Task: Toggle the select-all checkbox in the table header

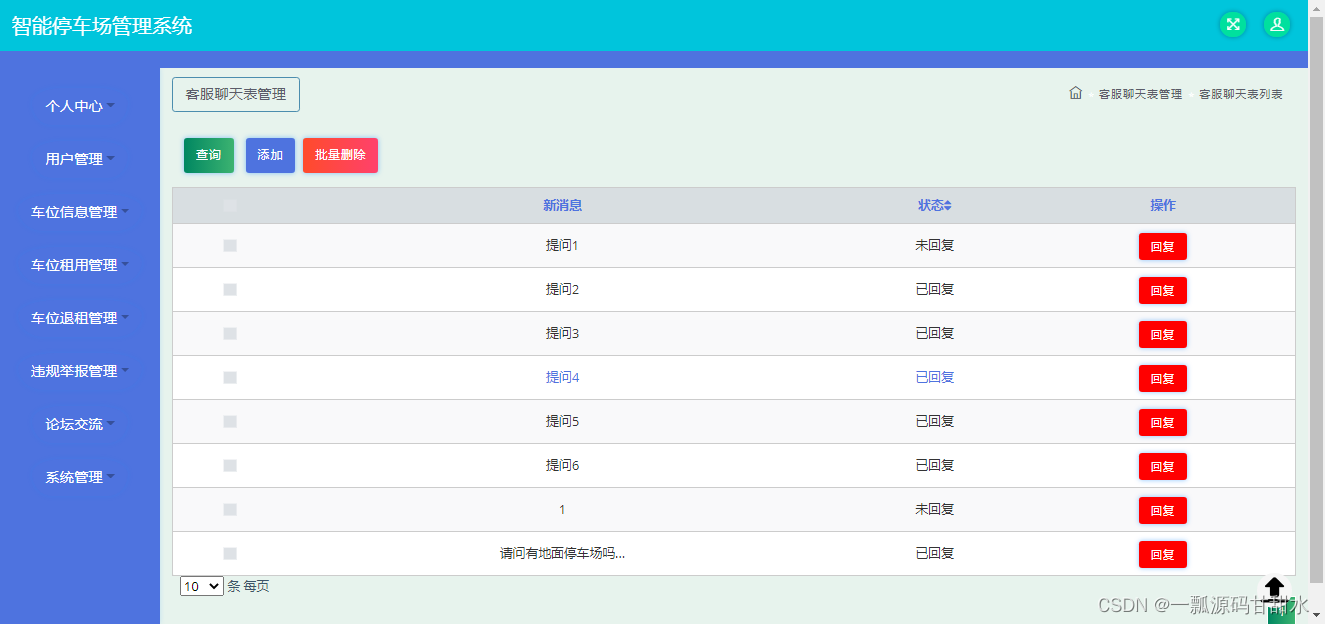Action: pyautogui.click(x=230, y=204)
